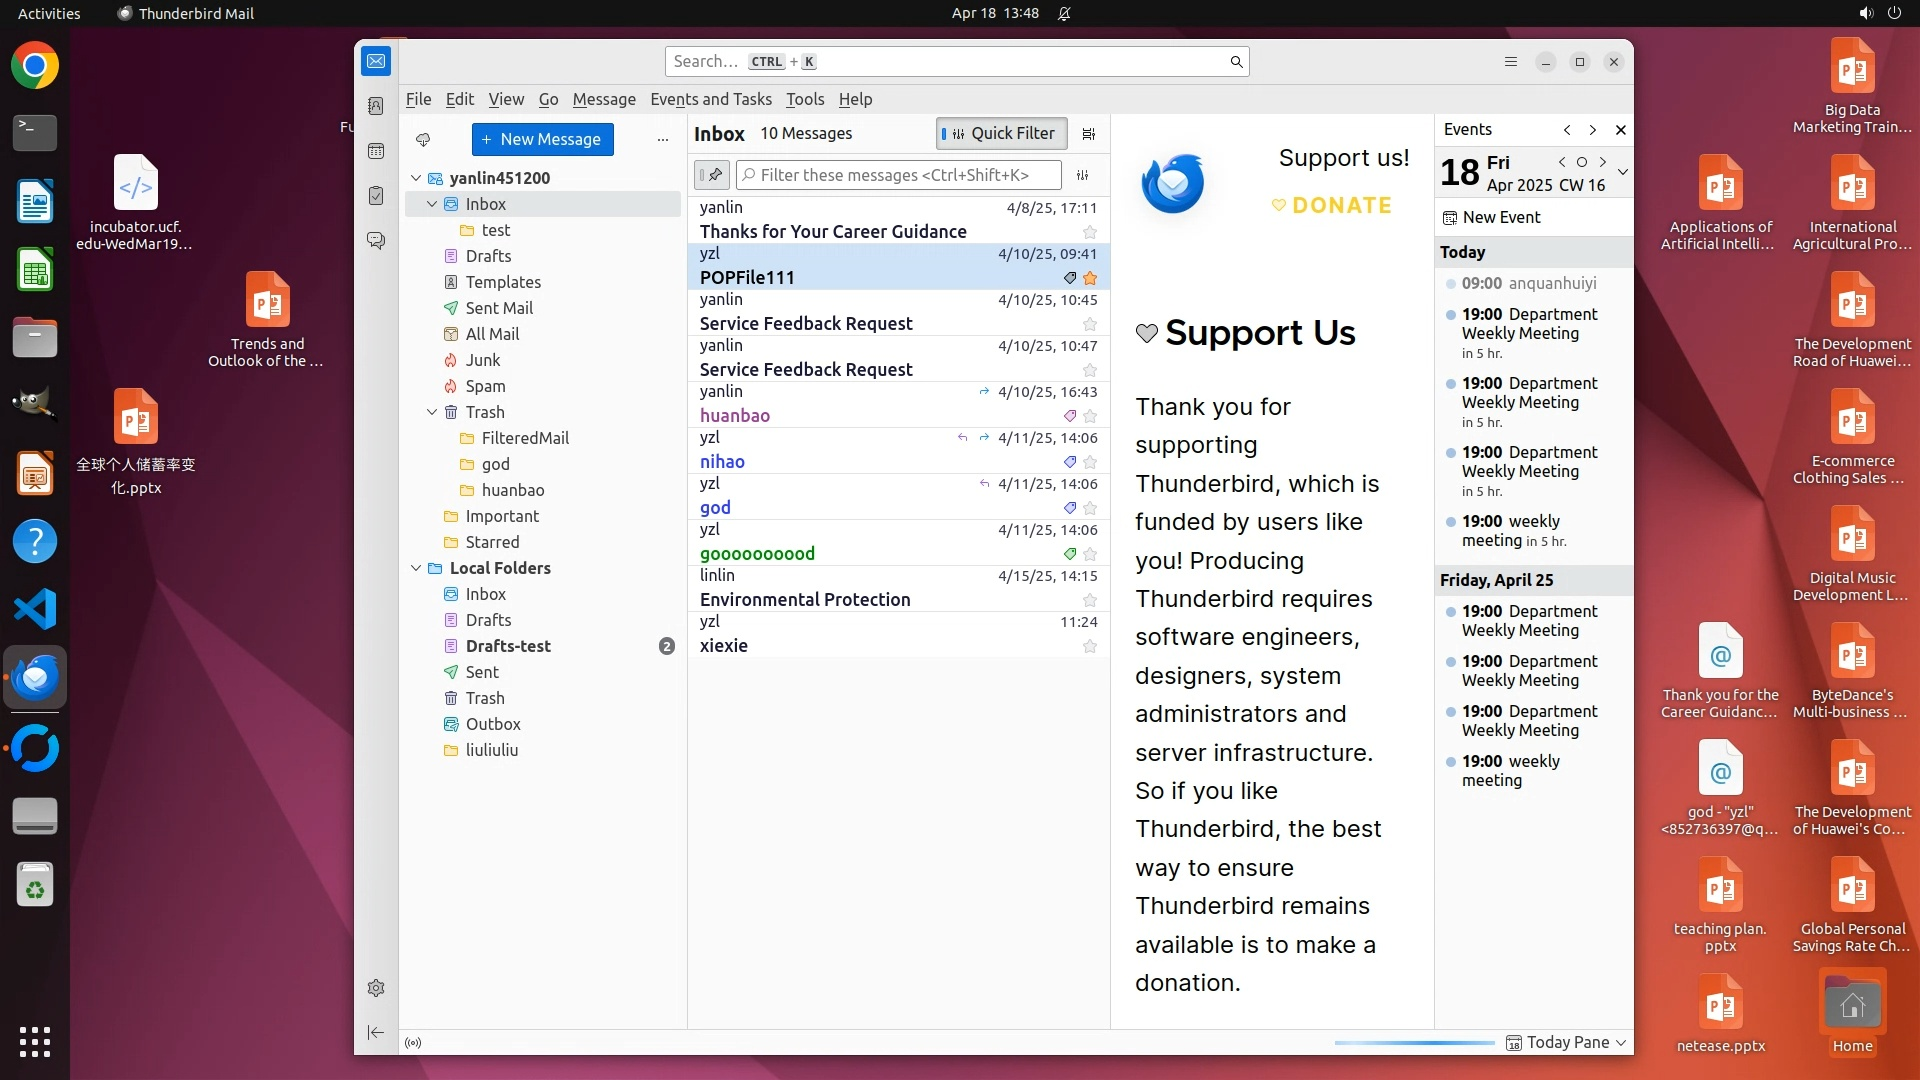
Task: Click the New Message button
Action: coord(542,140)
